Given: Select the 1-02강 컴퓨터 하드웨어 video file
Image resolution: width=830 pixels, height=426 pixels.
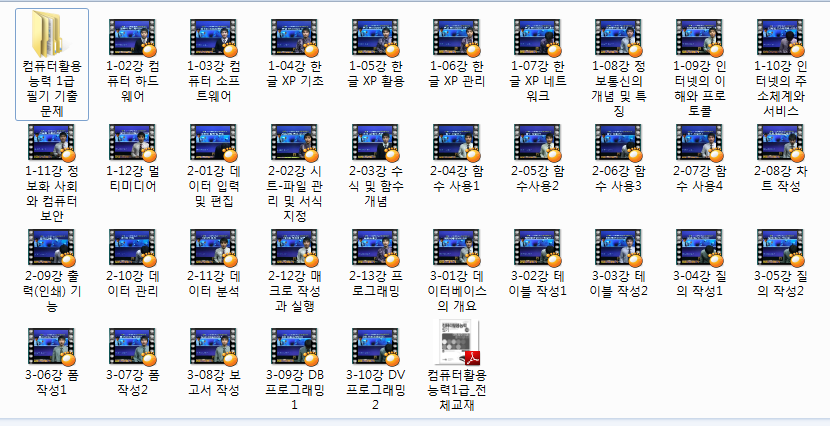Looking at the screenshot, I should (133, 37).
